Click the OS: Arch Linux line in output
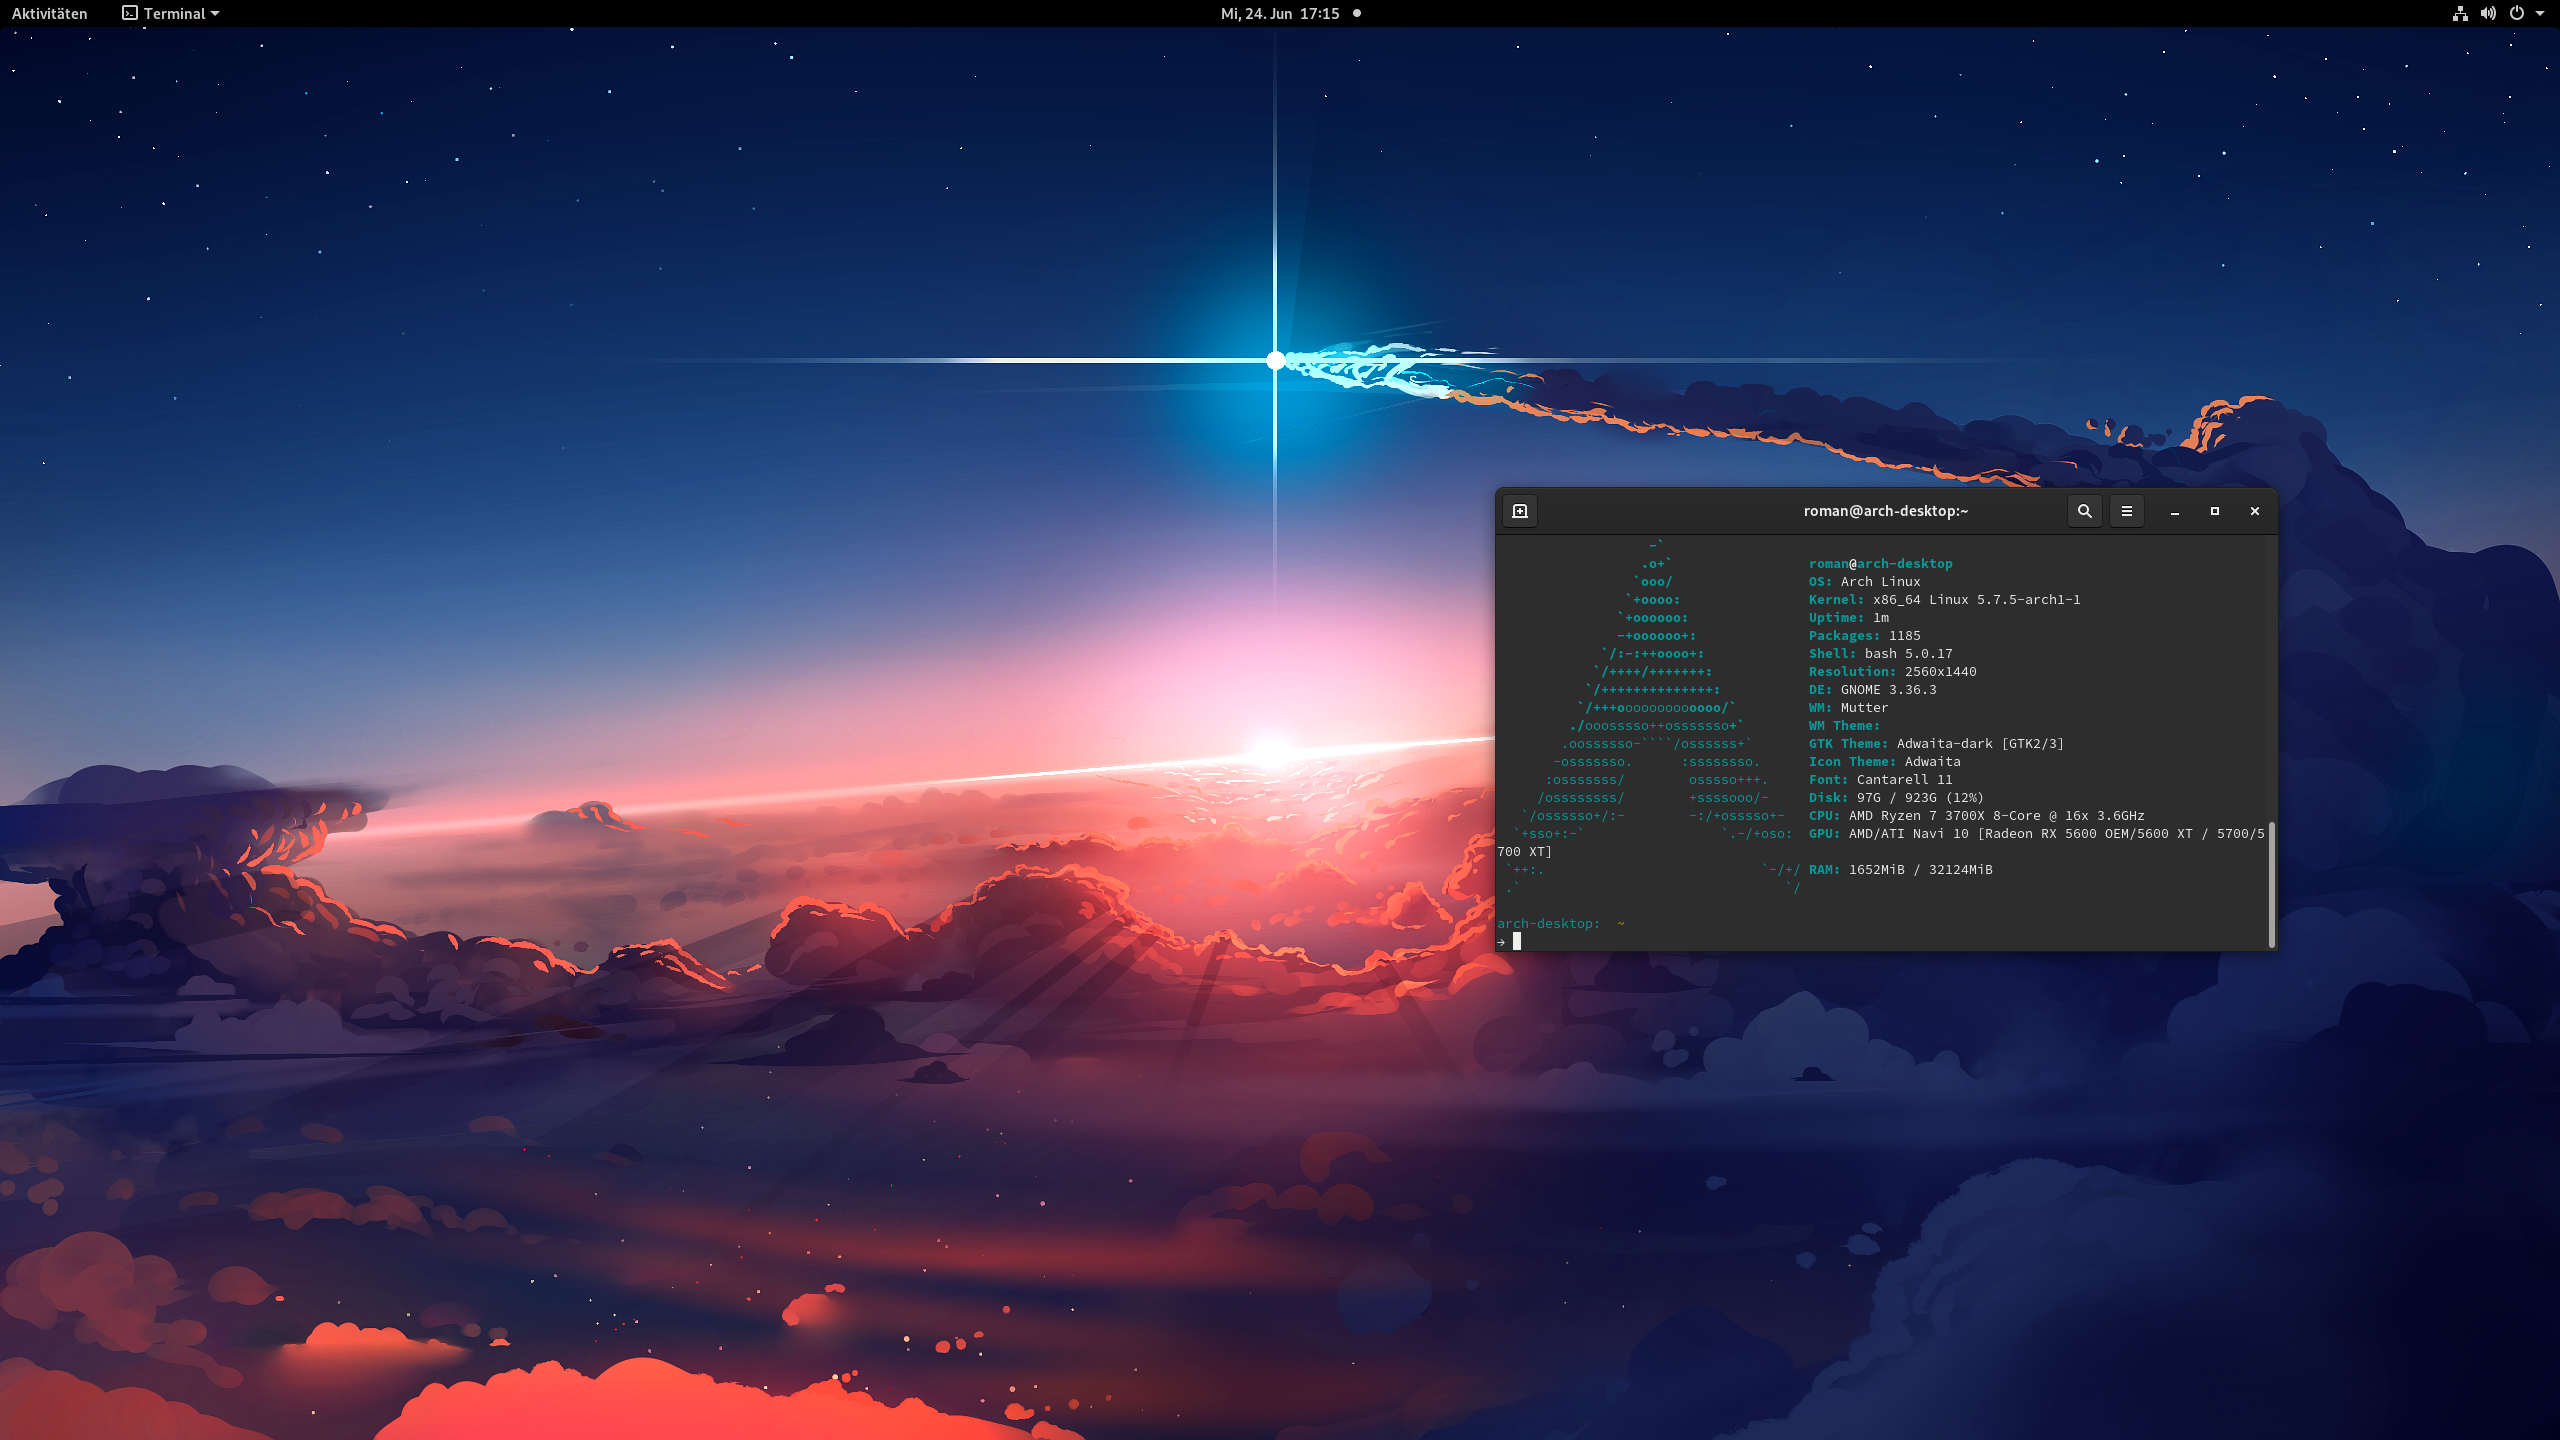 [1864, 581]
